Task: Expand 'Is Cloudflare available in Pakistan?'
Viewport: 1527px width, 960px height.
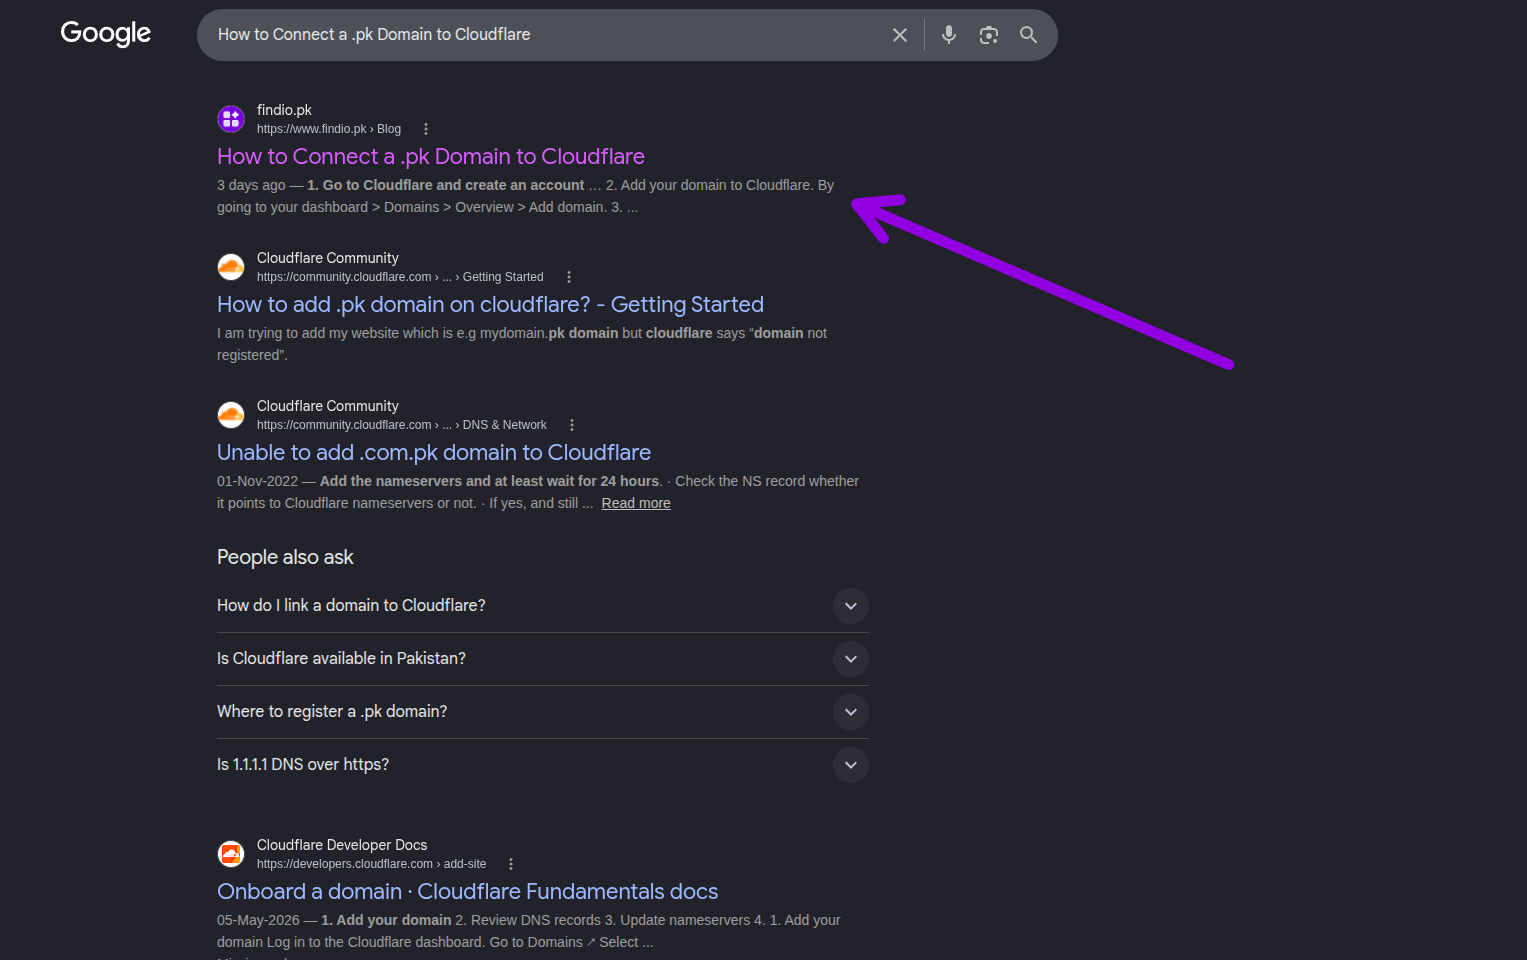Action: (543, 659)
